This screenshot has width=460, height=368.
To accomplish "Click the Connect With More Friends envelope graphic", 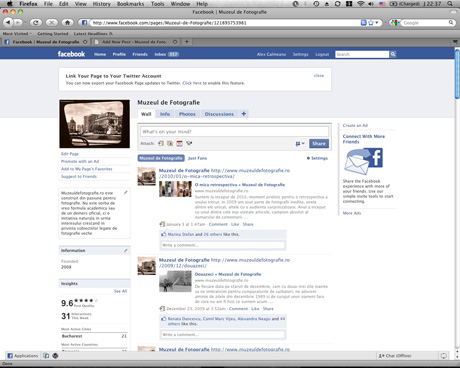I will [363, 162].
